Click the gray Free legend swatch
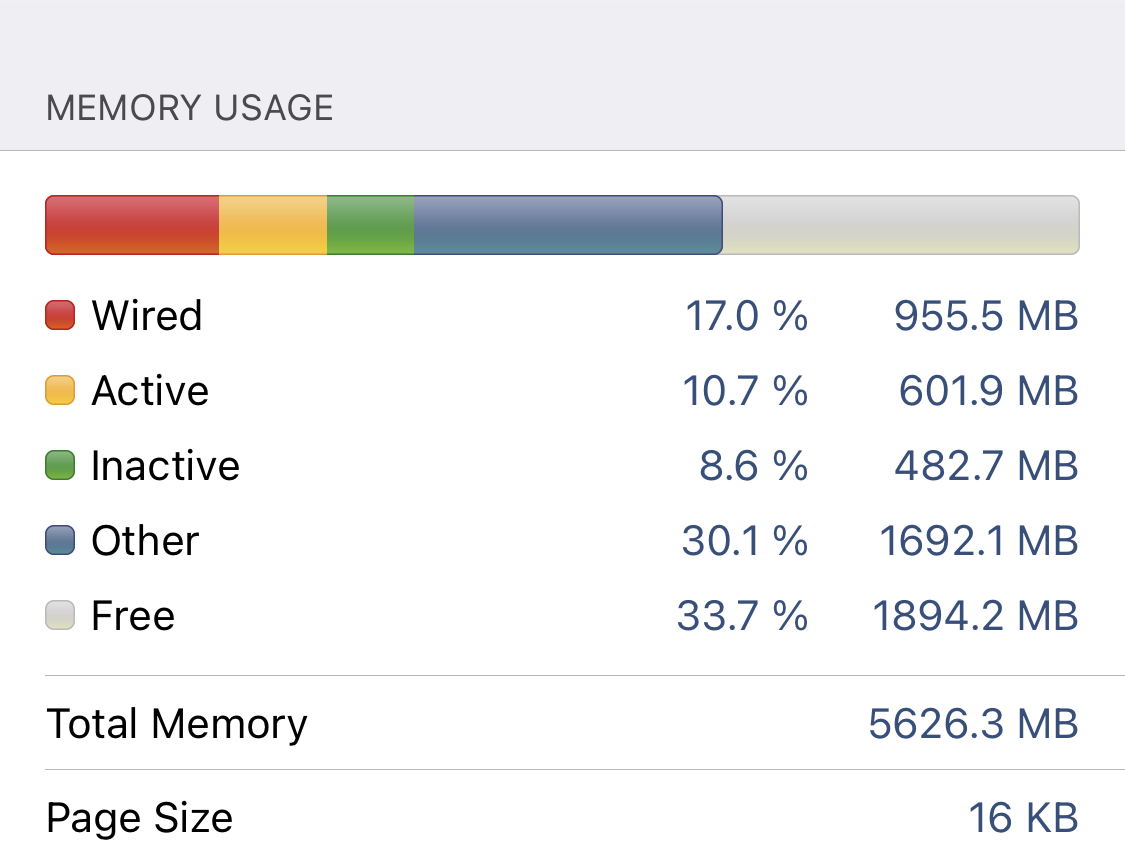The image size is (1125, 850). pos(61,615)
